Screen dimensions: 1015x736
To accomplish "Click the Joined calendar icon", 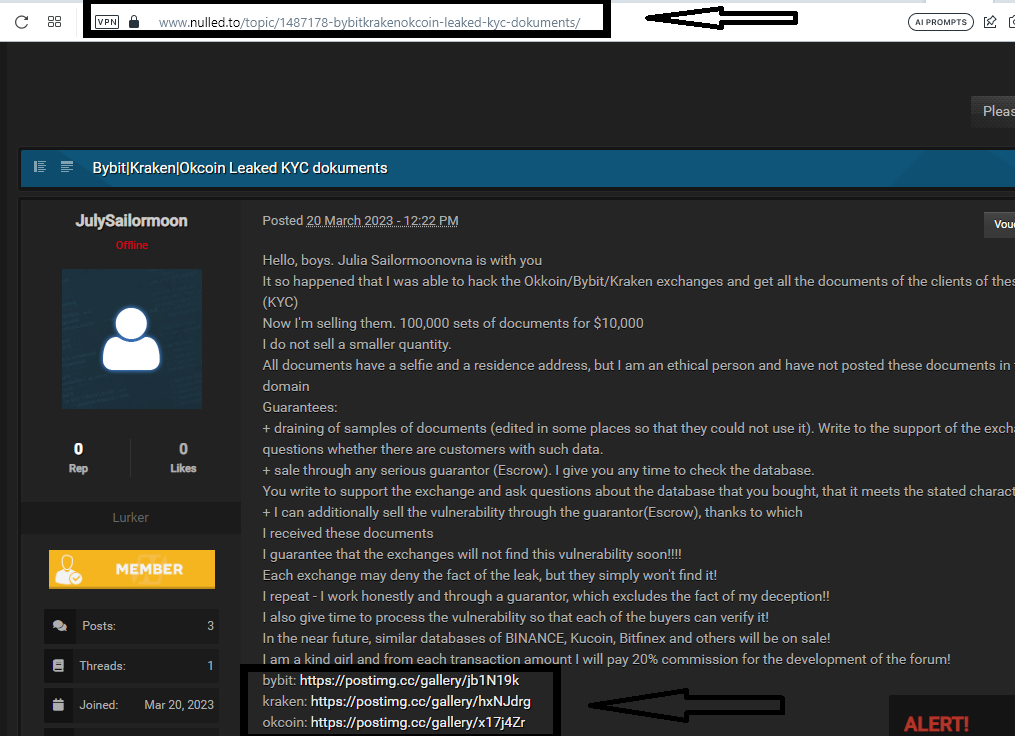I will (x=58, y=705).
